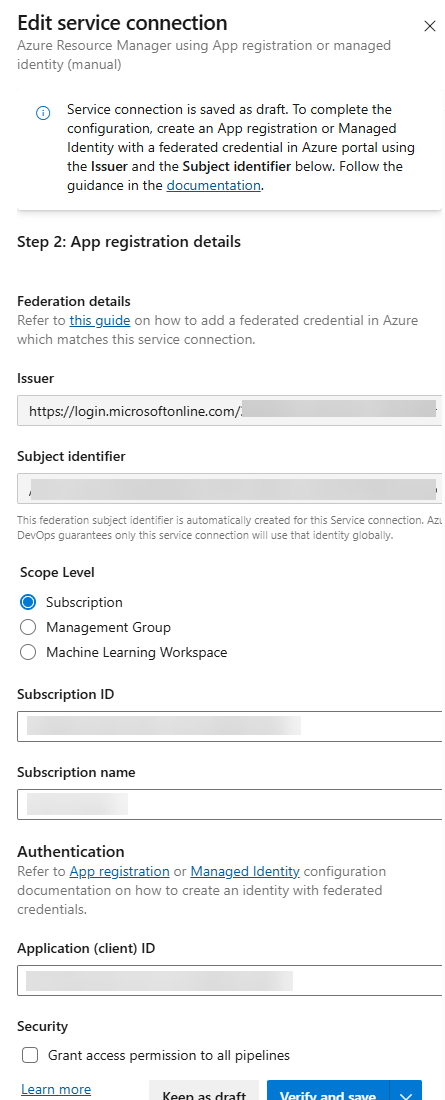The width and height of the screenshot is (445, 1100).
Task: Enable Grant access permission to all pipelines
Action: tap(30, 1055)
